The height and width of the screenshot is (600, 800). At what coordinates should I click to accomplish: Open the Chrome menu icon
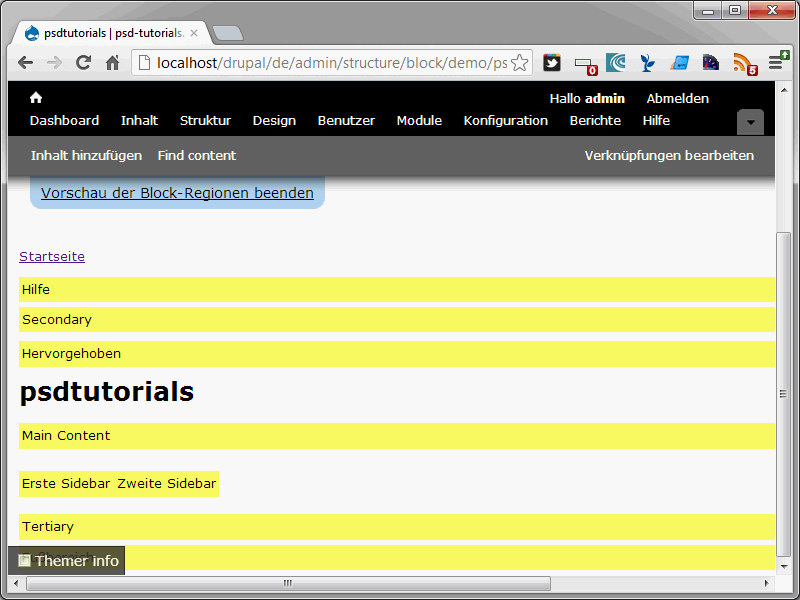click(x=776, y=63)
